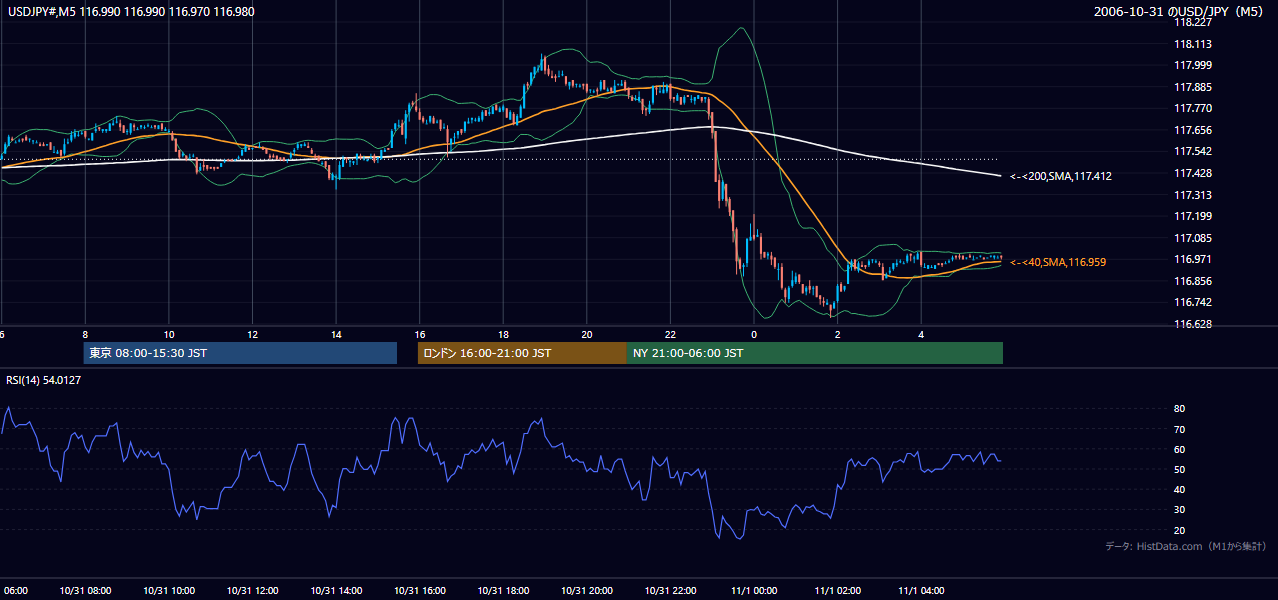This screenshot has width=1278, height=600.
Task: Click the 10/31 20:00 bottom time label
Action: (587, 590)
